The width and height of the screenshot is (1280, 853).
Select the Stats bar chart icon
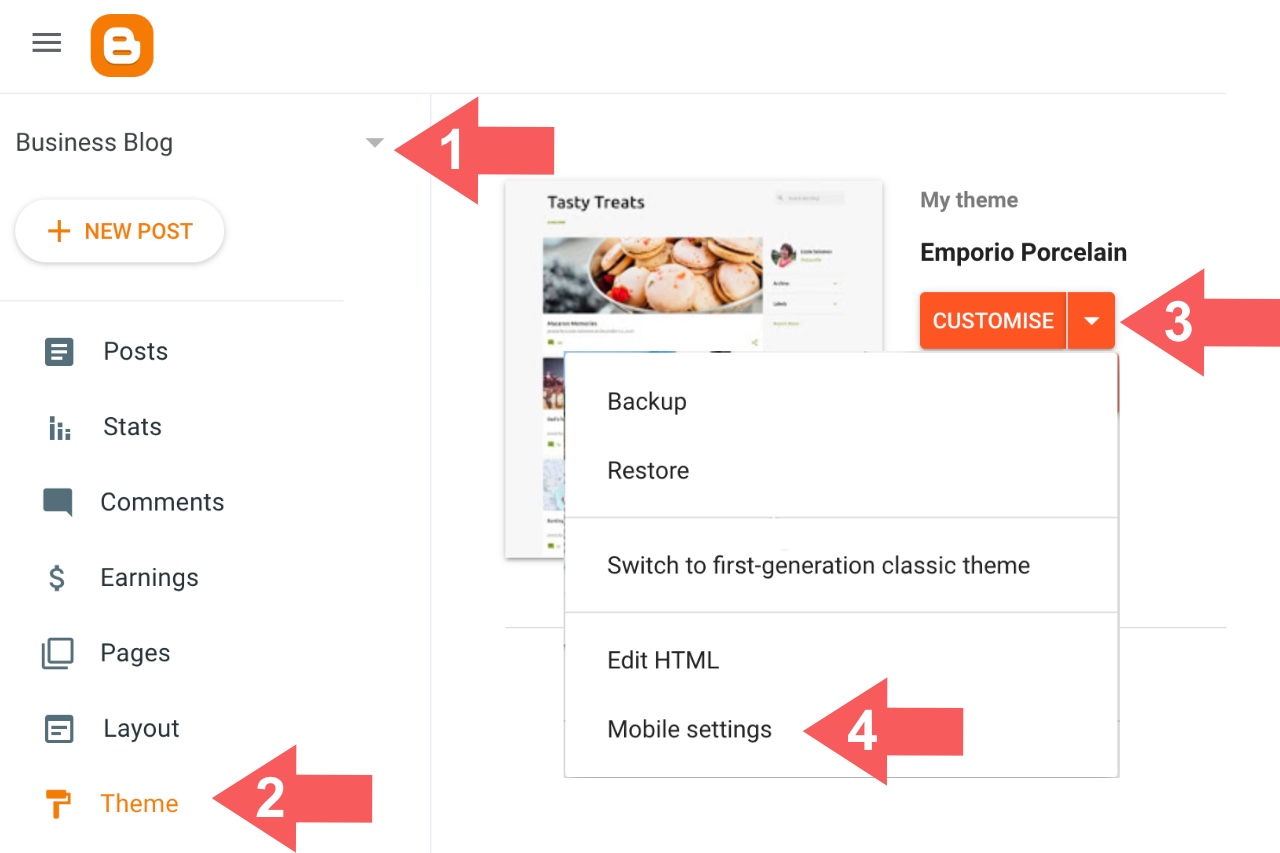(59, 428)
